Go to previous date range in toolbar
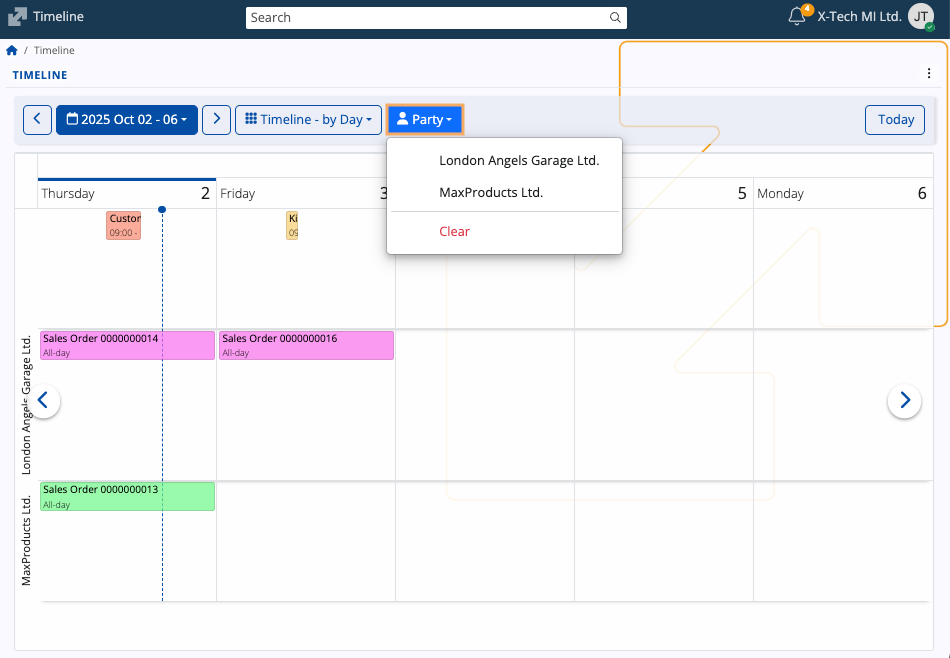 click(x=37, y=120)
